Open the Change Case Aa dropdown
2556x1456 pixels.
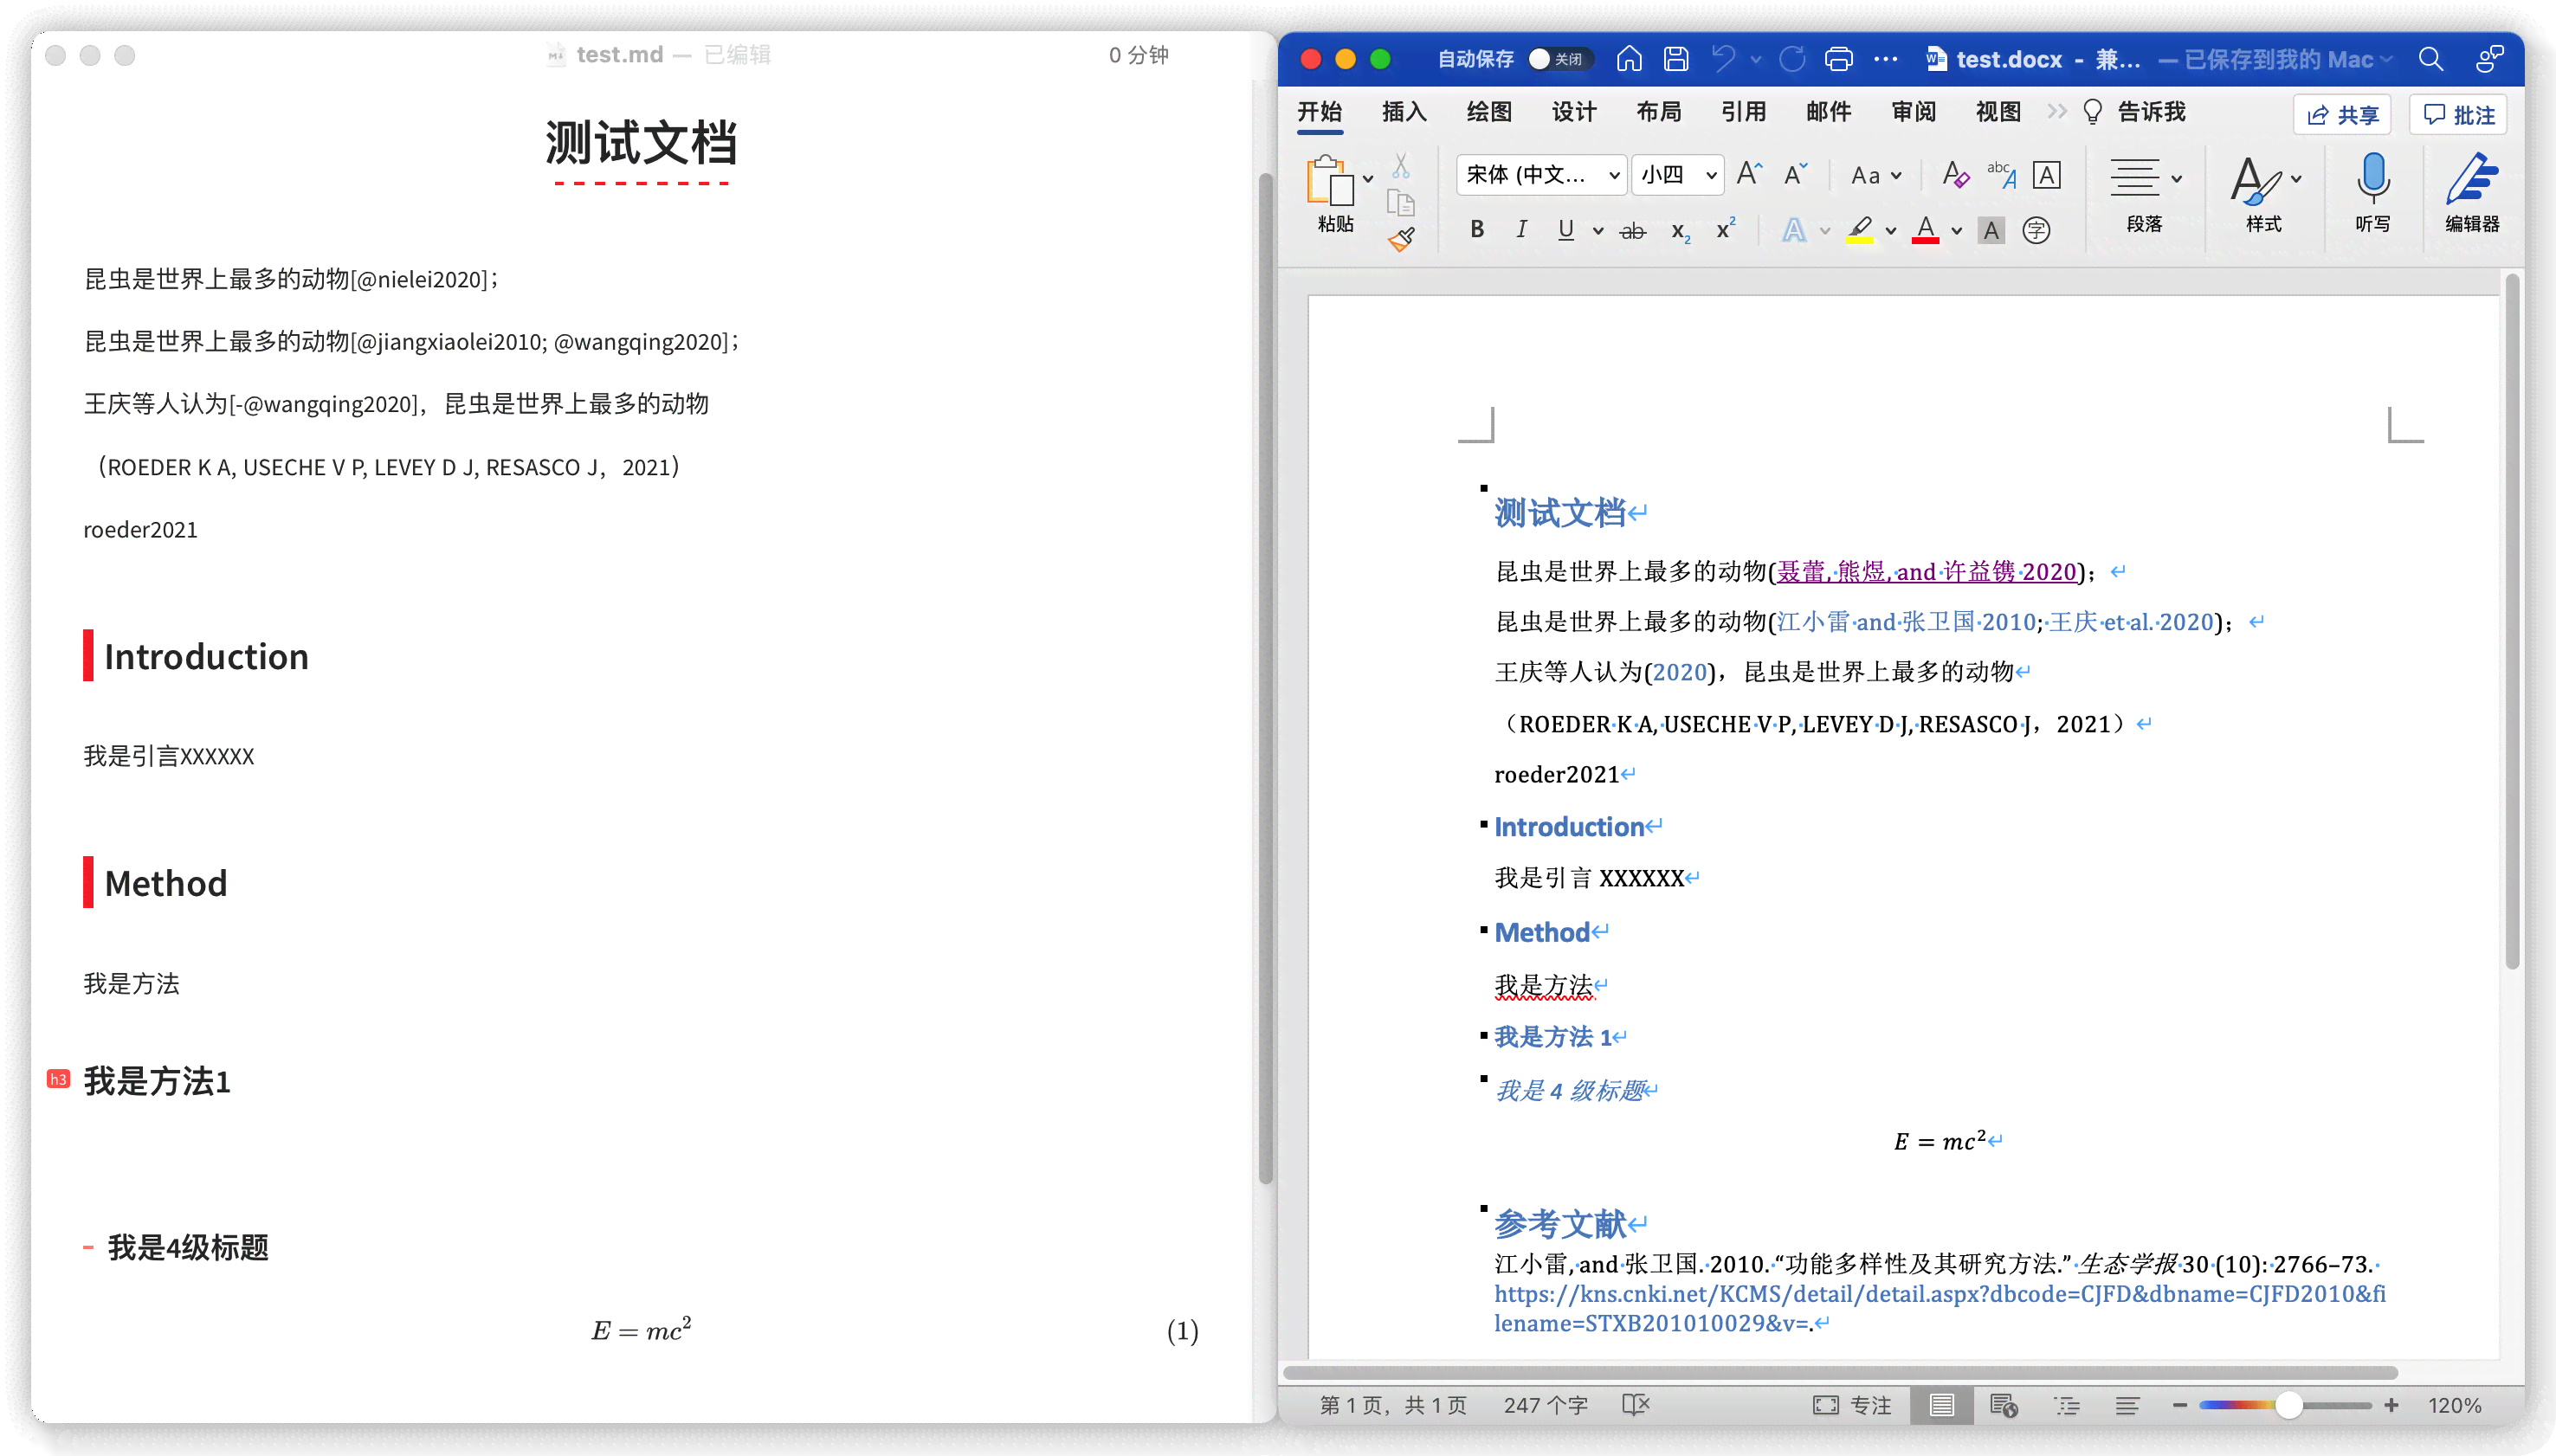click(x=1876, y=175)
